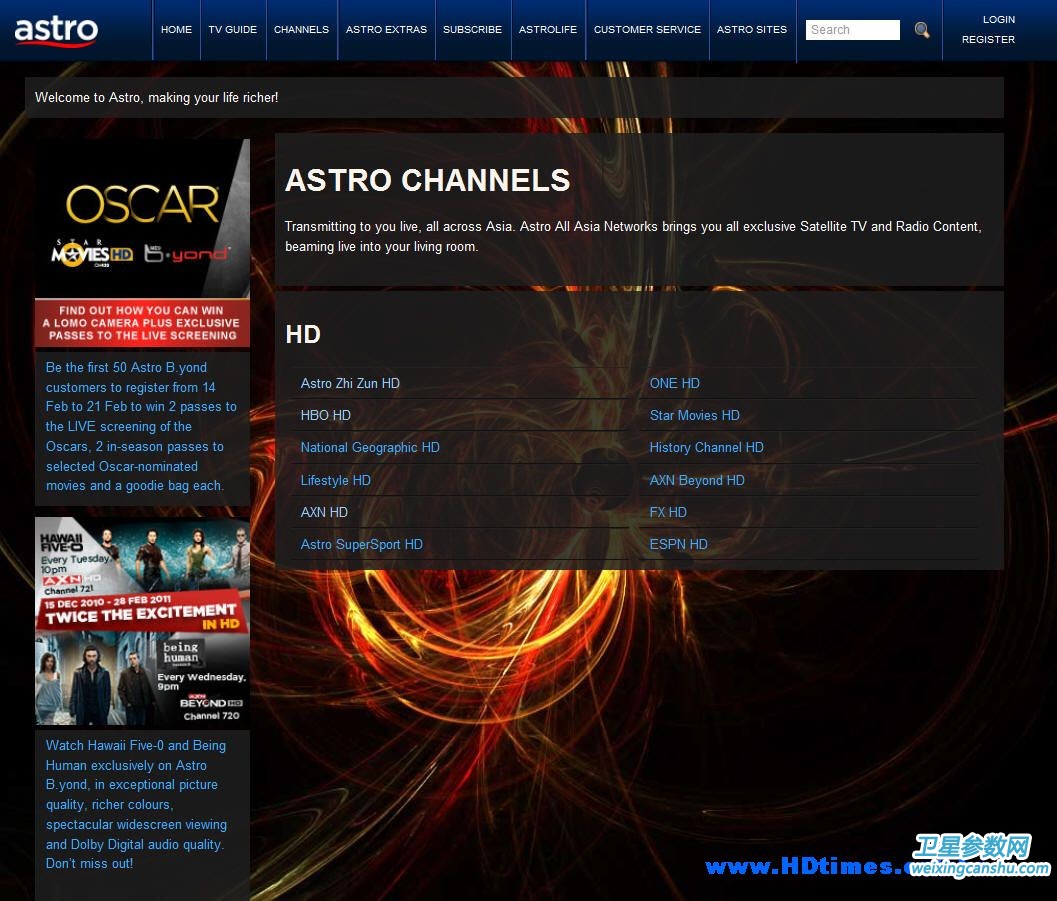Open the Lifestyle HD channel
Image resolution: width=1057 pixels, height=901 pixels.
[x=336, y=480]
